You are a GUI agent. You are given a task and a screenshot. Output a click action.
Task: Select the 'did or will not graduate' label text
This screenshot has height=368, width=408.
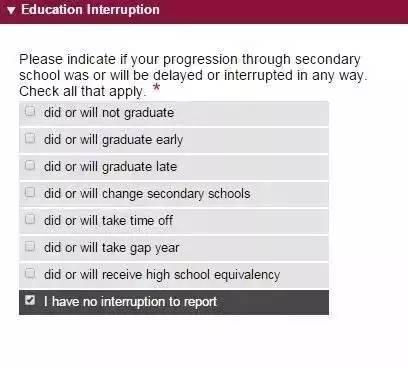coord(109,113)
